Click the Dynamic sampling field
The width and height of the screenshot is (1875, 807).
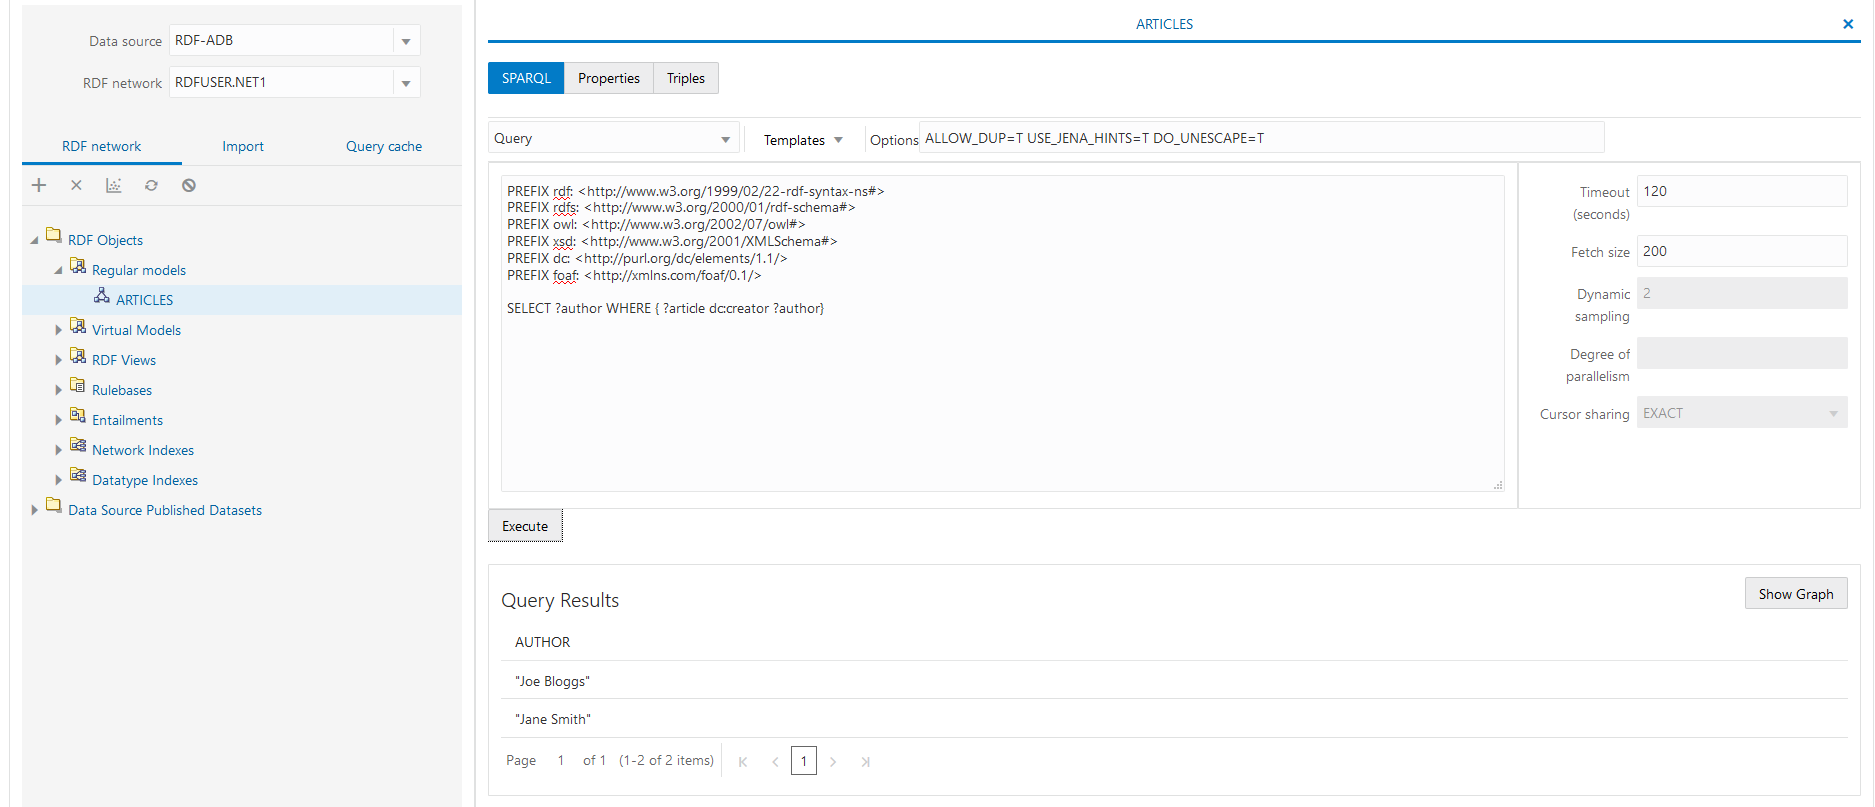click(x=1742, y=293)
